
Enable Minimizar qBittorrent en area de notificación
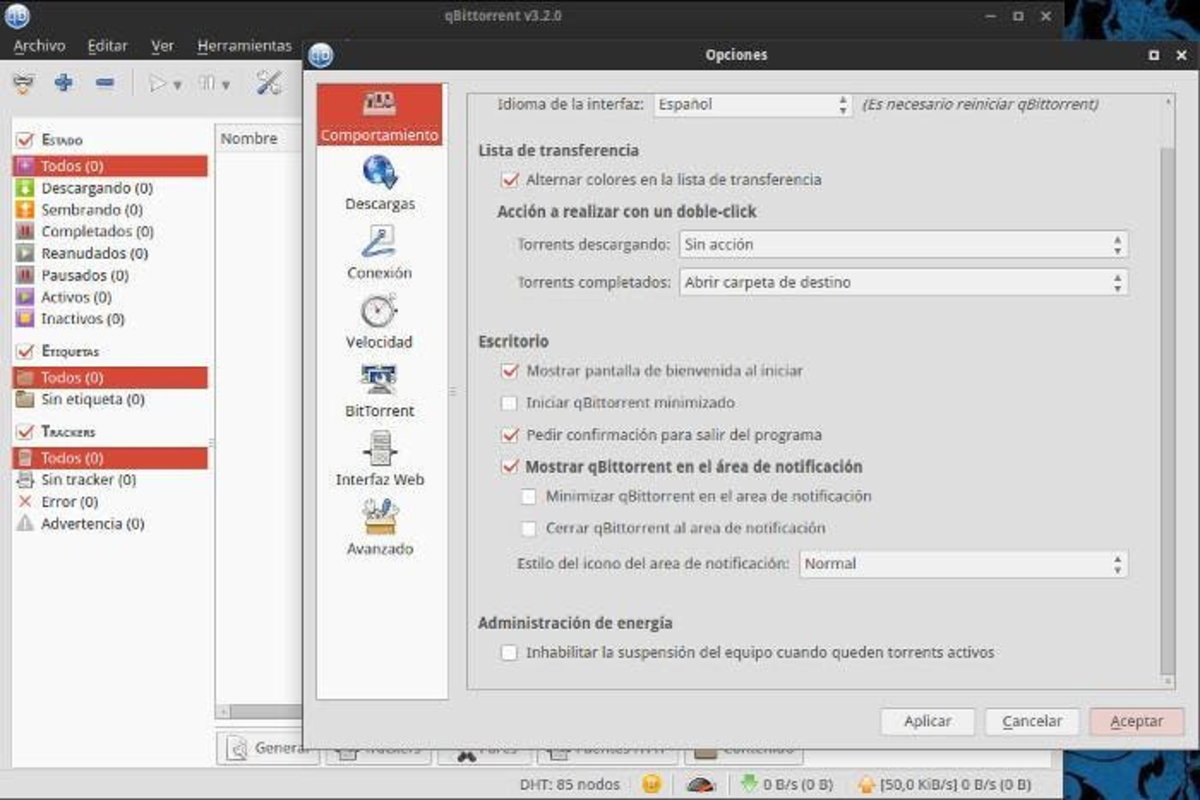[529, 496]
